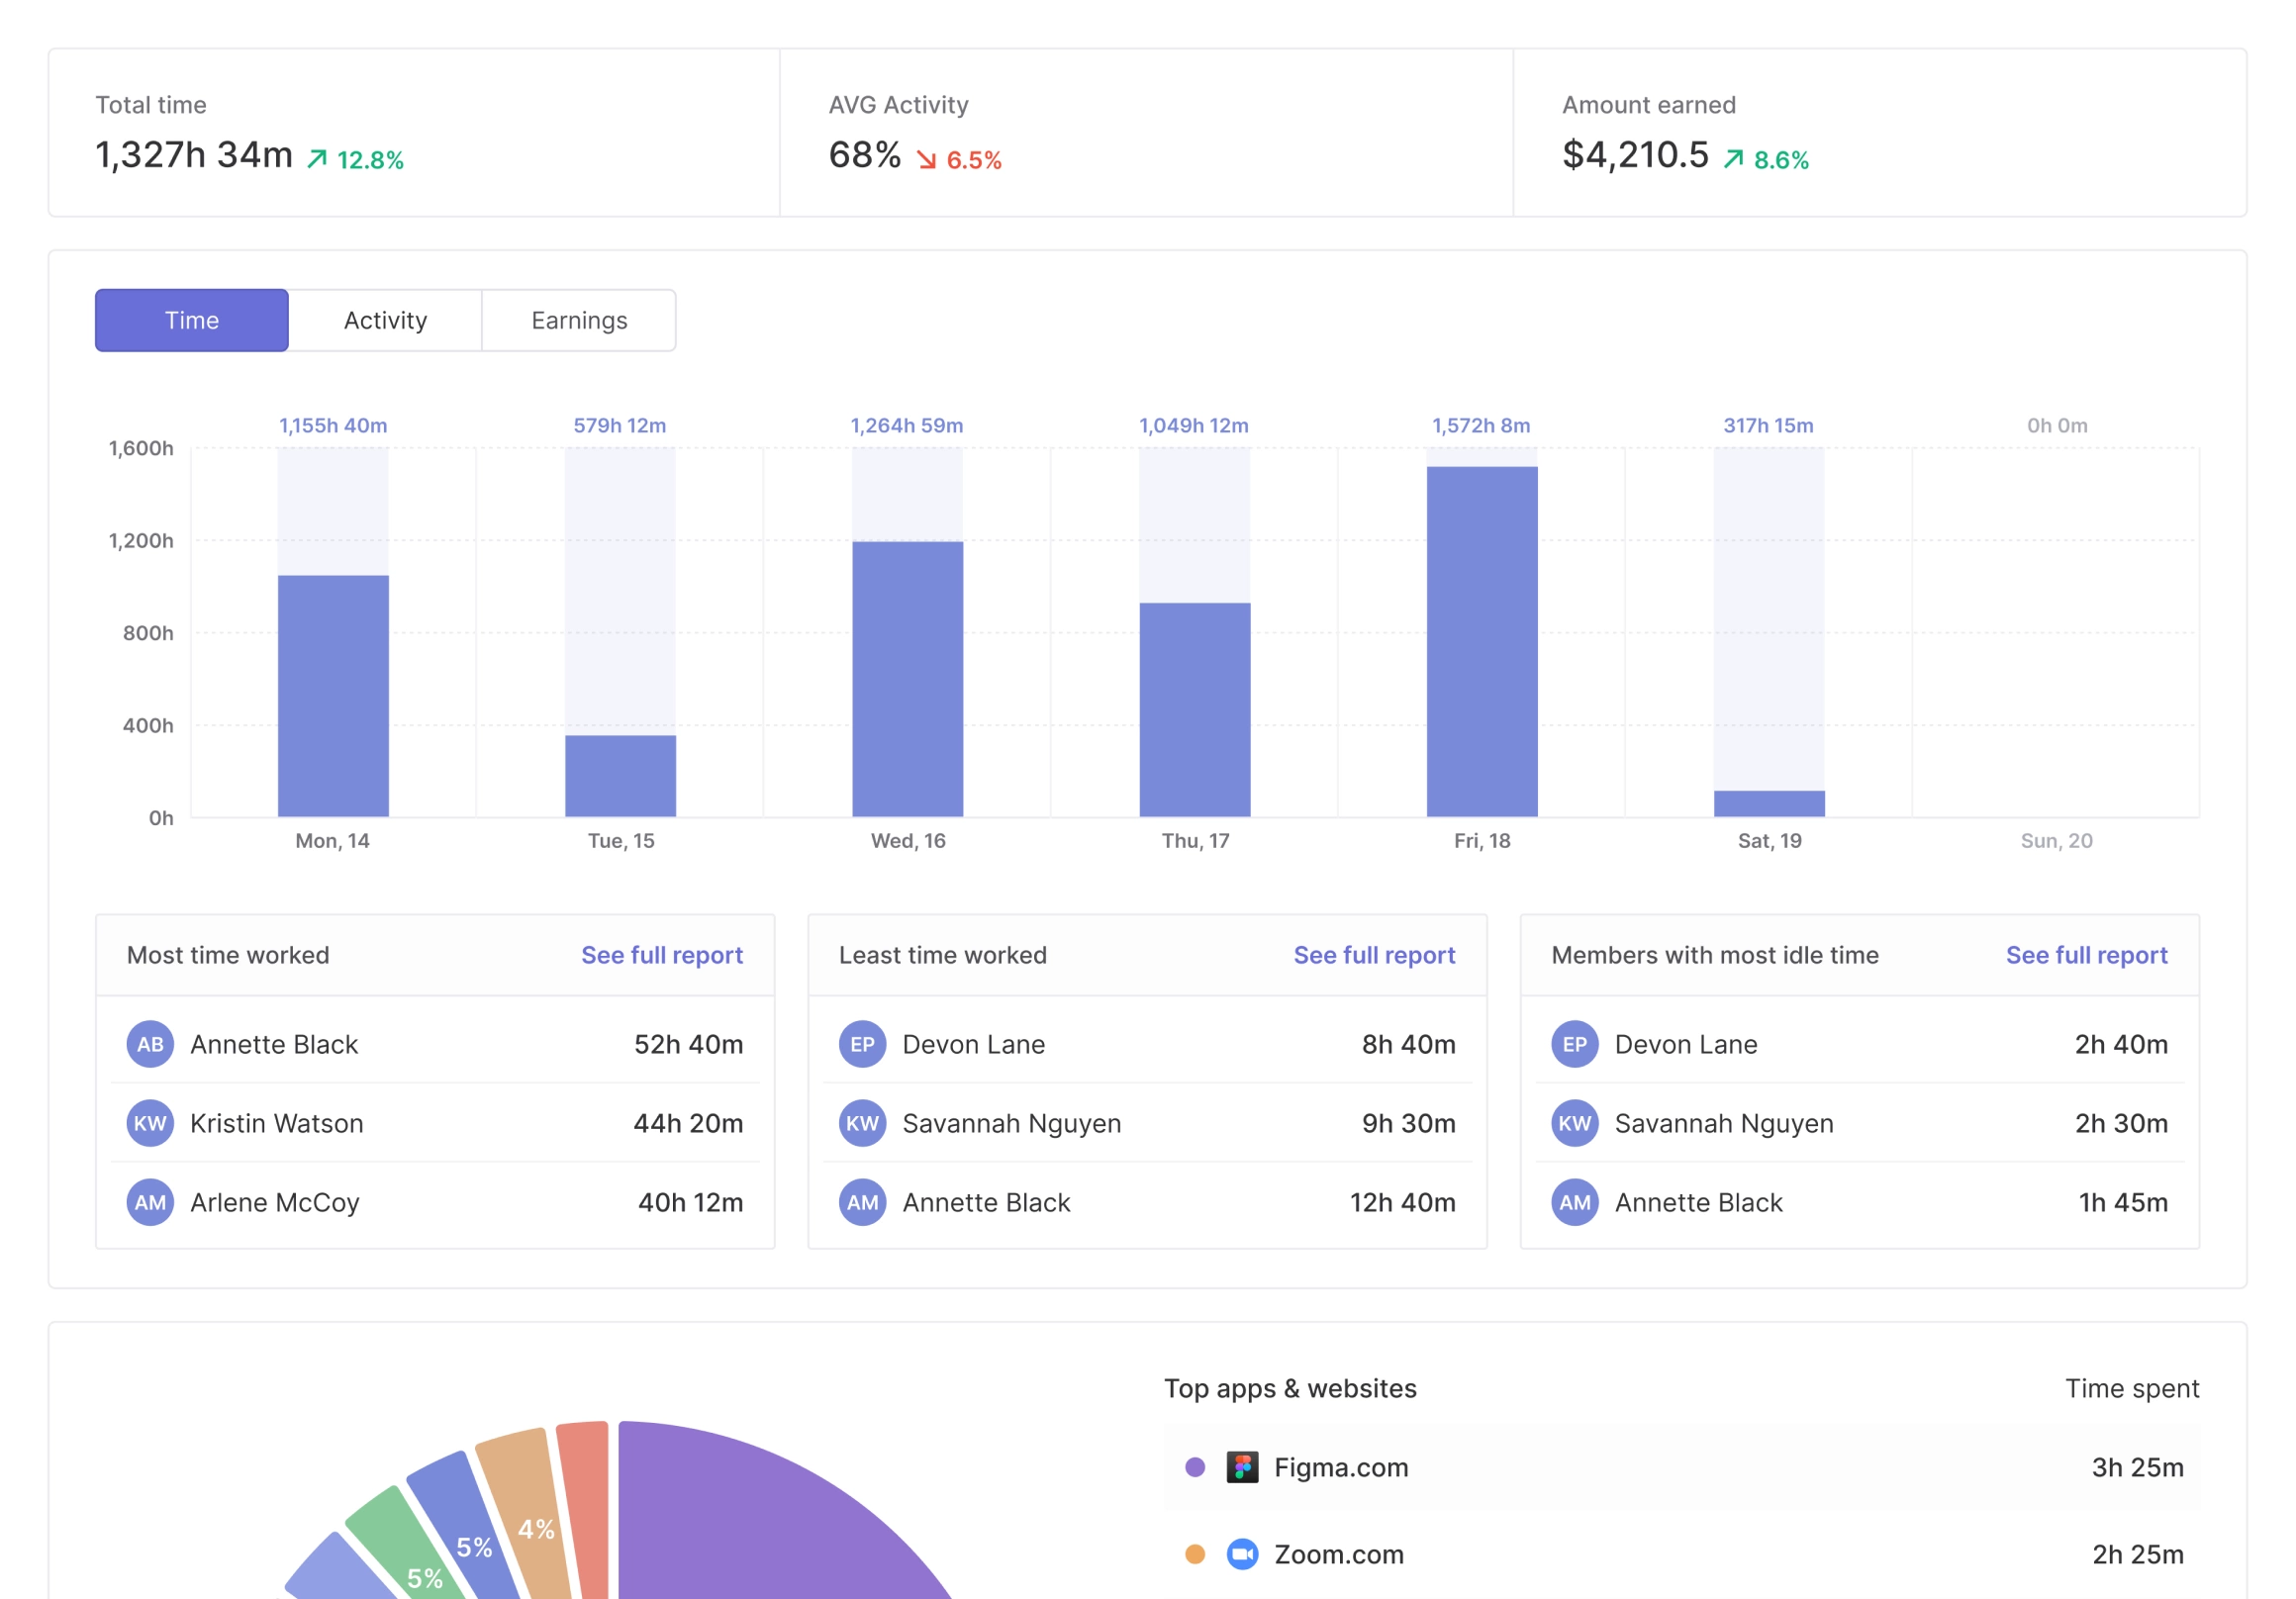Click the AB avatar for Annette Black

150,1044
